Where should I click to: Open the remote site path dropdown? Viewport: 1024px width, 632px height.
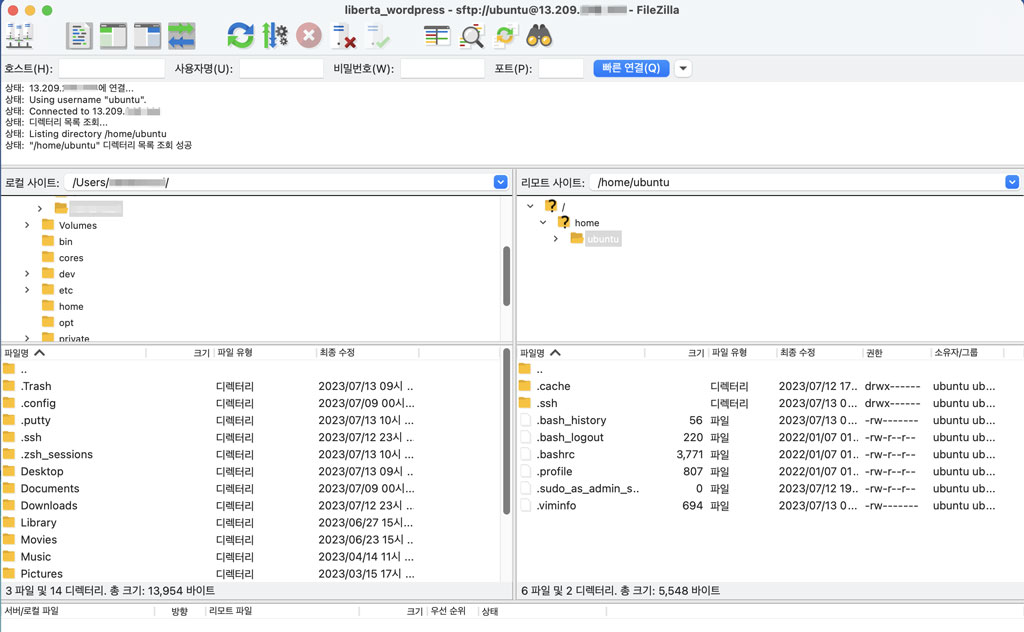[x=1011, y=182]
